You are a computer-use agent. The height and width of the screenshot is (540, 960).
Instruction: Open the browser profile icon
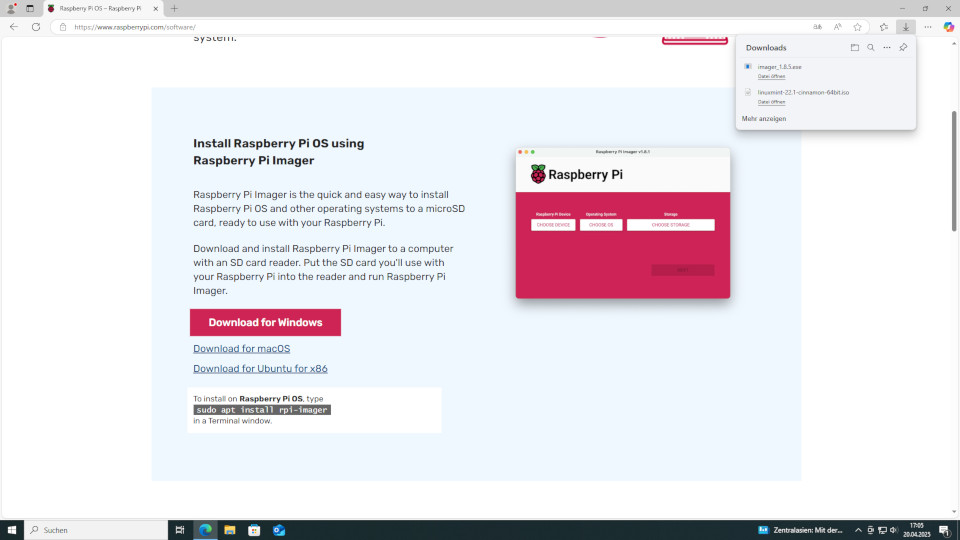pyautogui.click(x=11, y=9)
